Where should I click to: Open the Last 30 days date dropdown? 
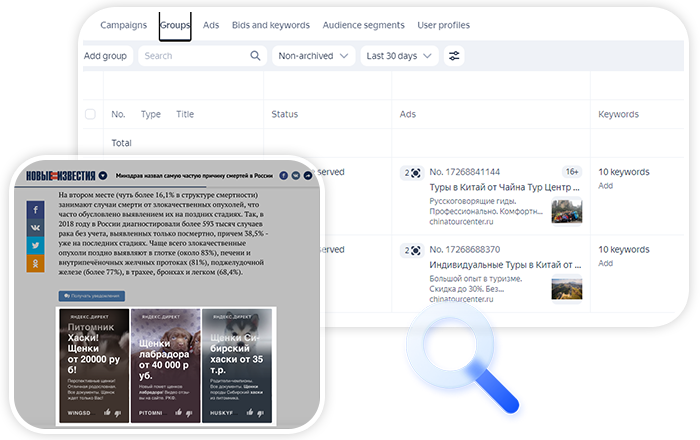pos(399,56)
